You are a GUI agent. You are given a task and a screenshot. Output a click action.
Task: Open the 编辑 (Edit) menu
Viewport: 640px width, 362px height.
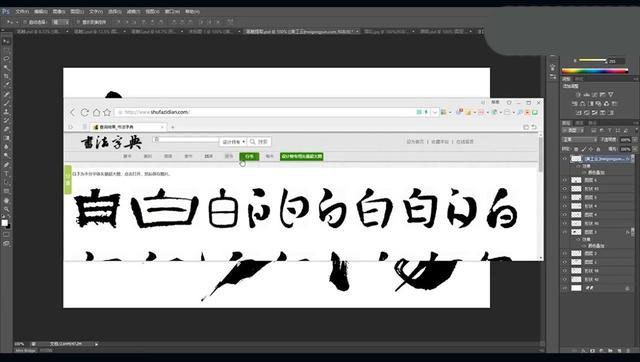(40, 11)
